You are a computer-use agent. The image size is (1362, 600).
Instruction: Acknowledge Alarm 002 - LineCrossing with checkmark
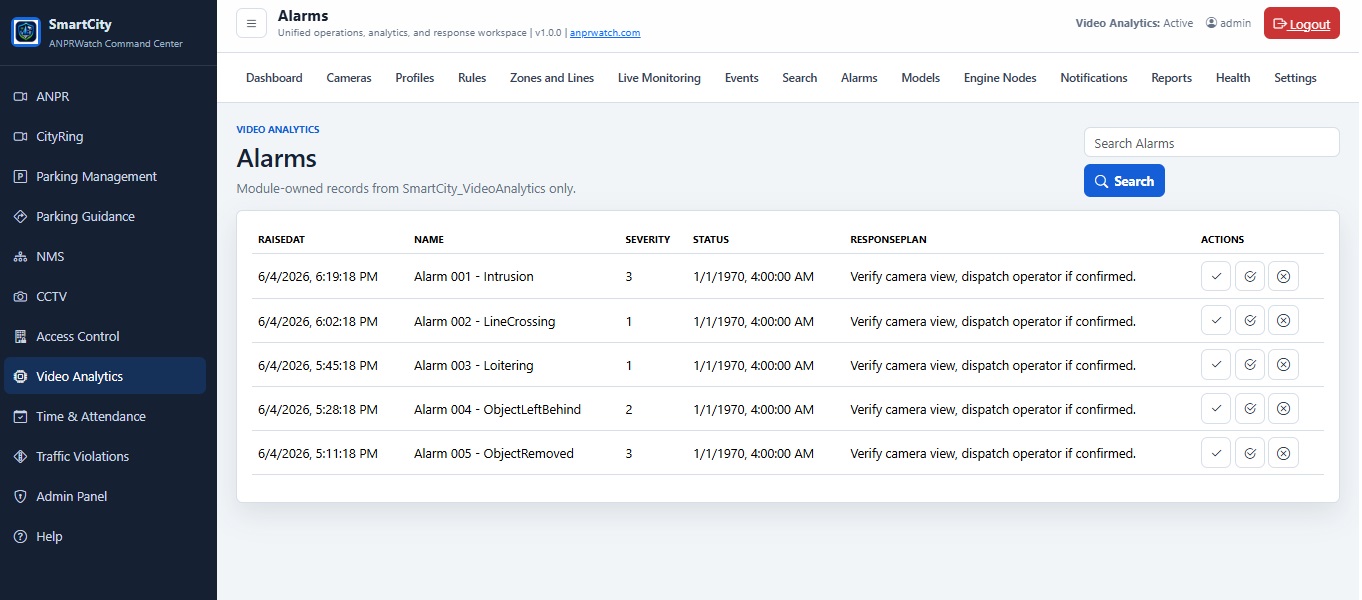(x=1216, y=321)
